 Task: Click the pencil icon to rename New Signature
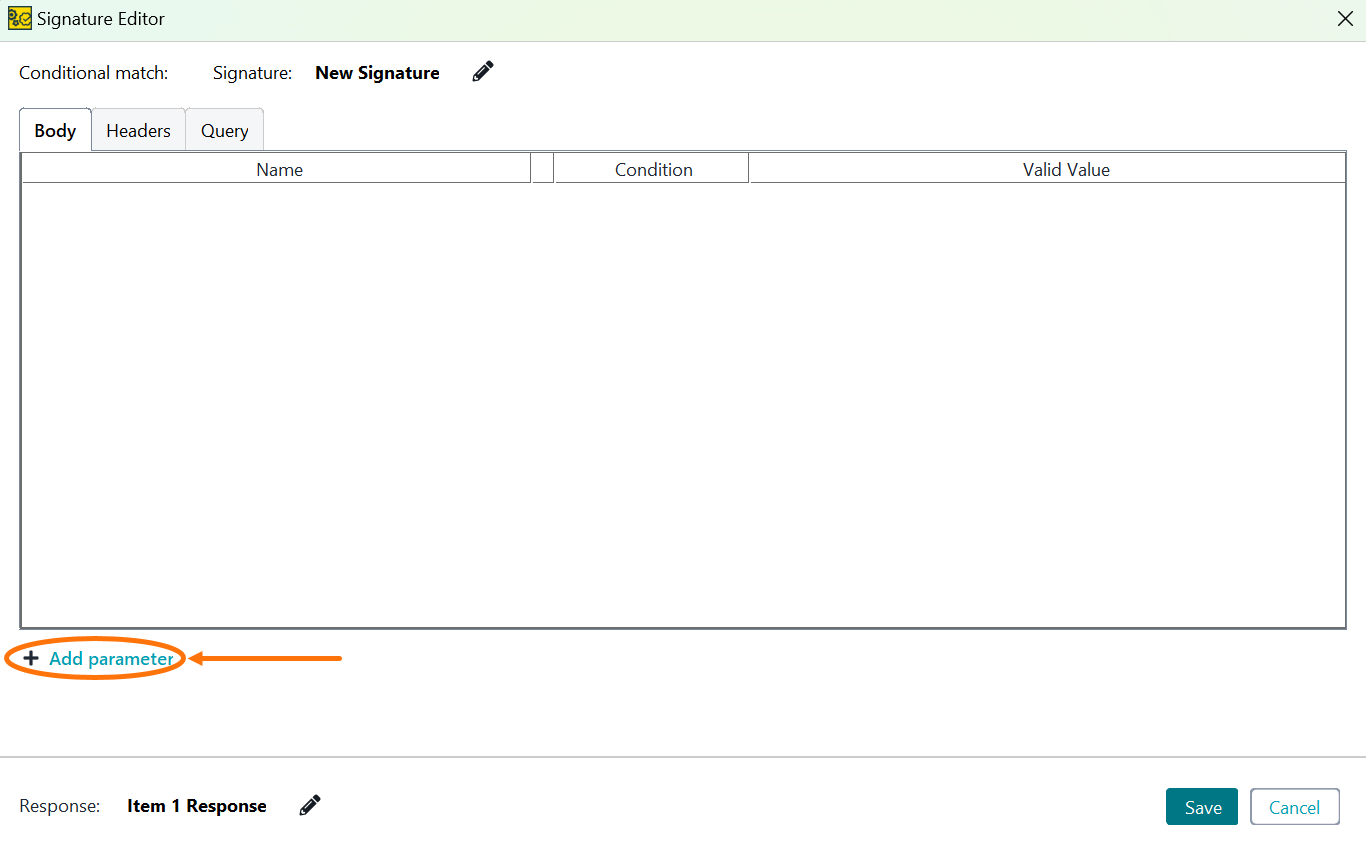[x=482, y=71]
